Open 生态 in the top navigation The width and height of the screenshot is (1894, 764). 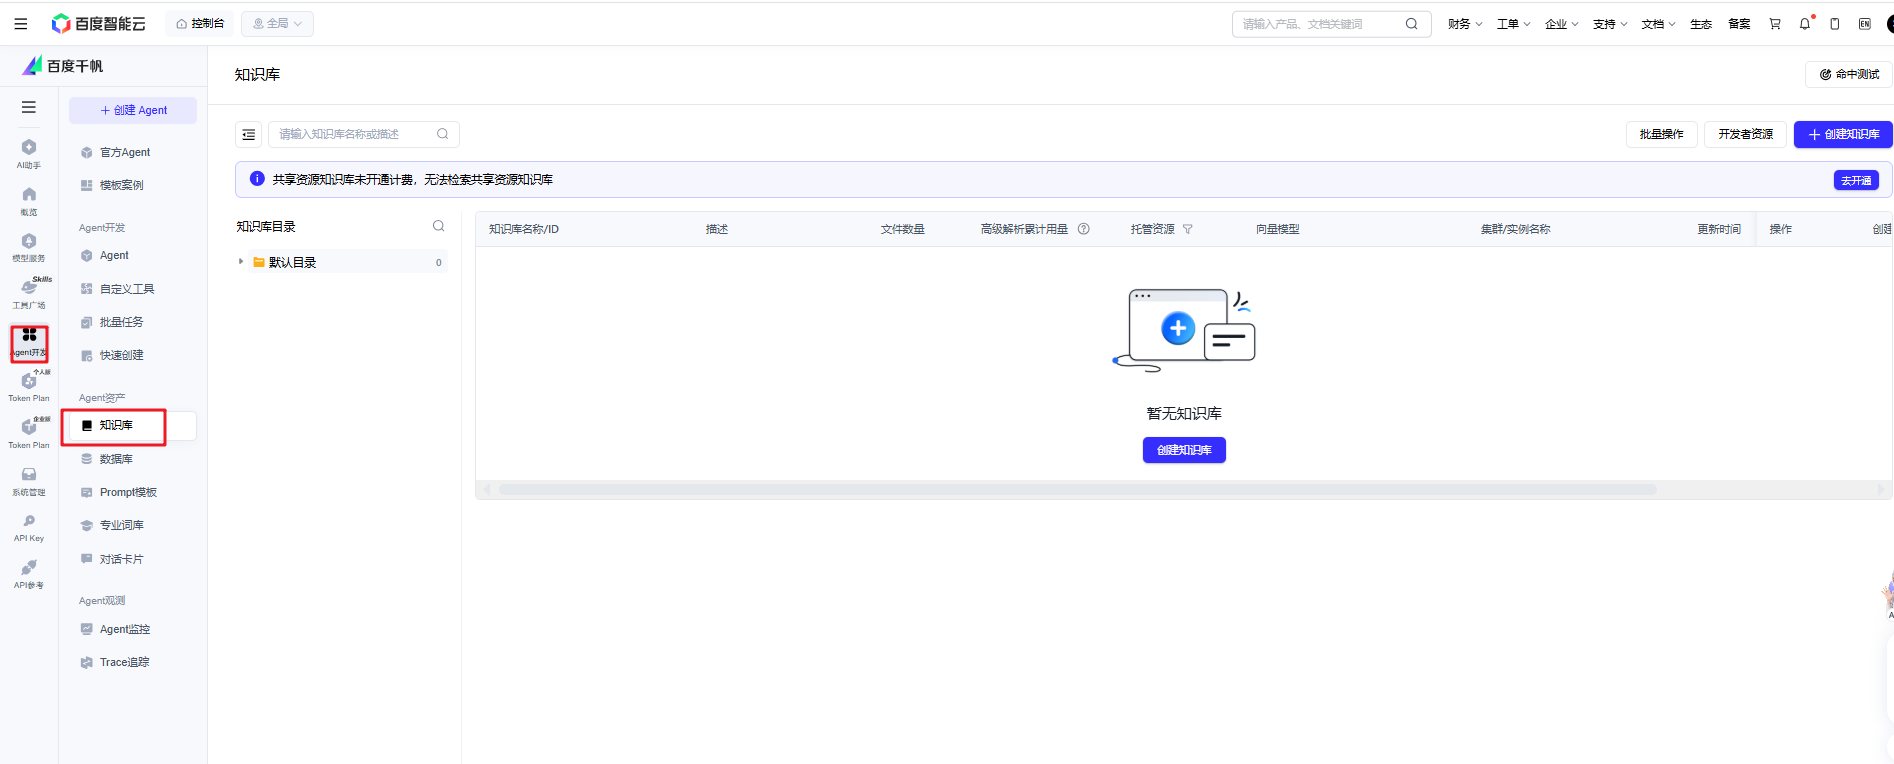coord(1701,24)
